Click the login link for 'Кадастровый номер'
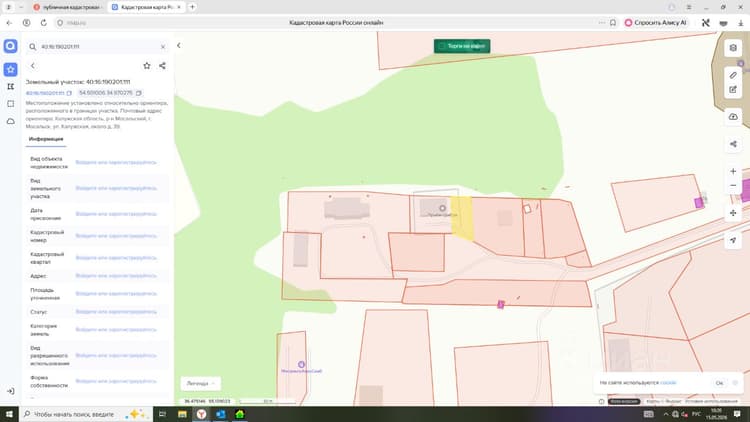This screenshot has width=750, height=422. pos(116,236)
